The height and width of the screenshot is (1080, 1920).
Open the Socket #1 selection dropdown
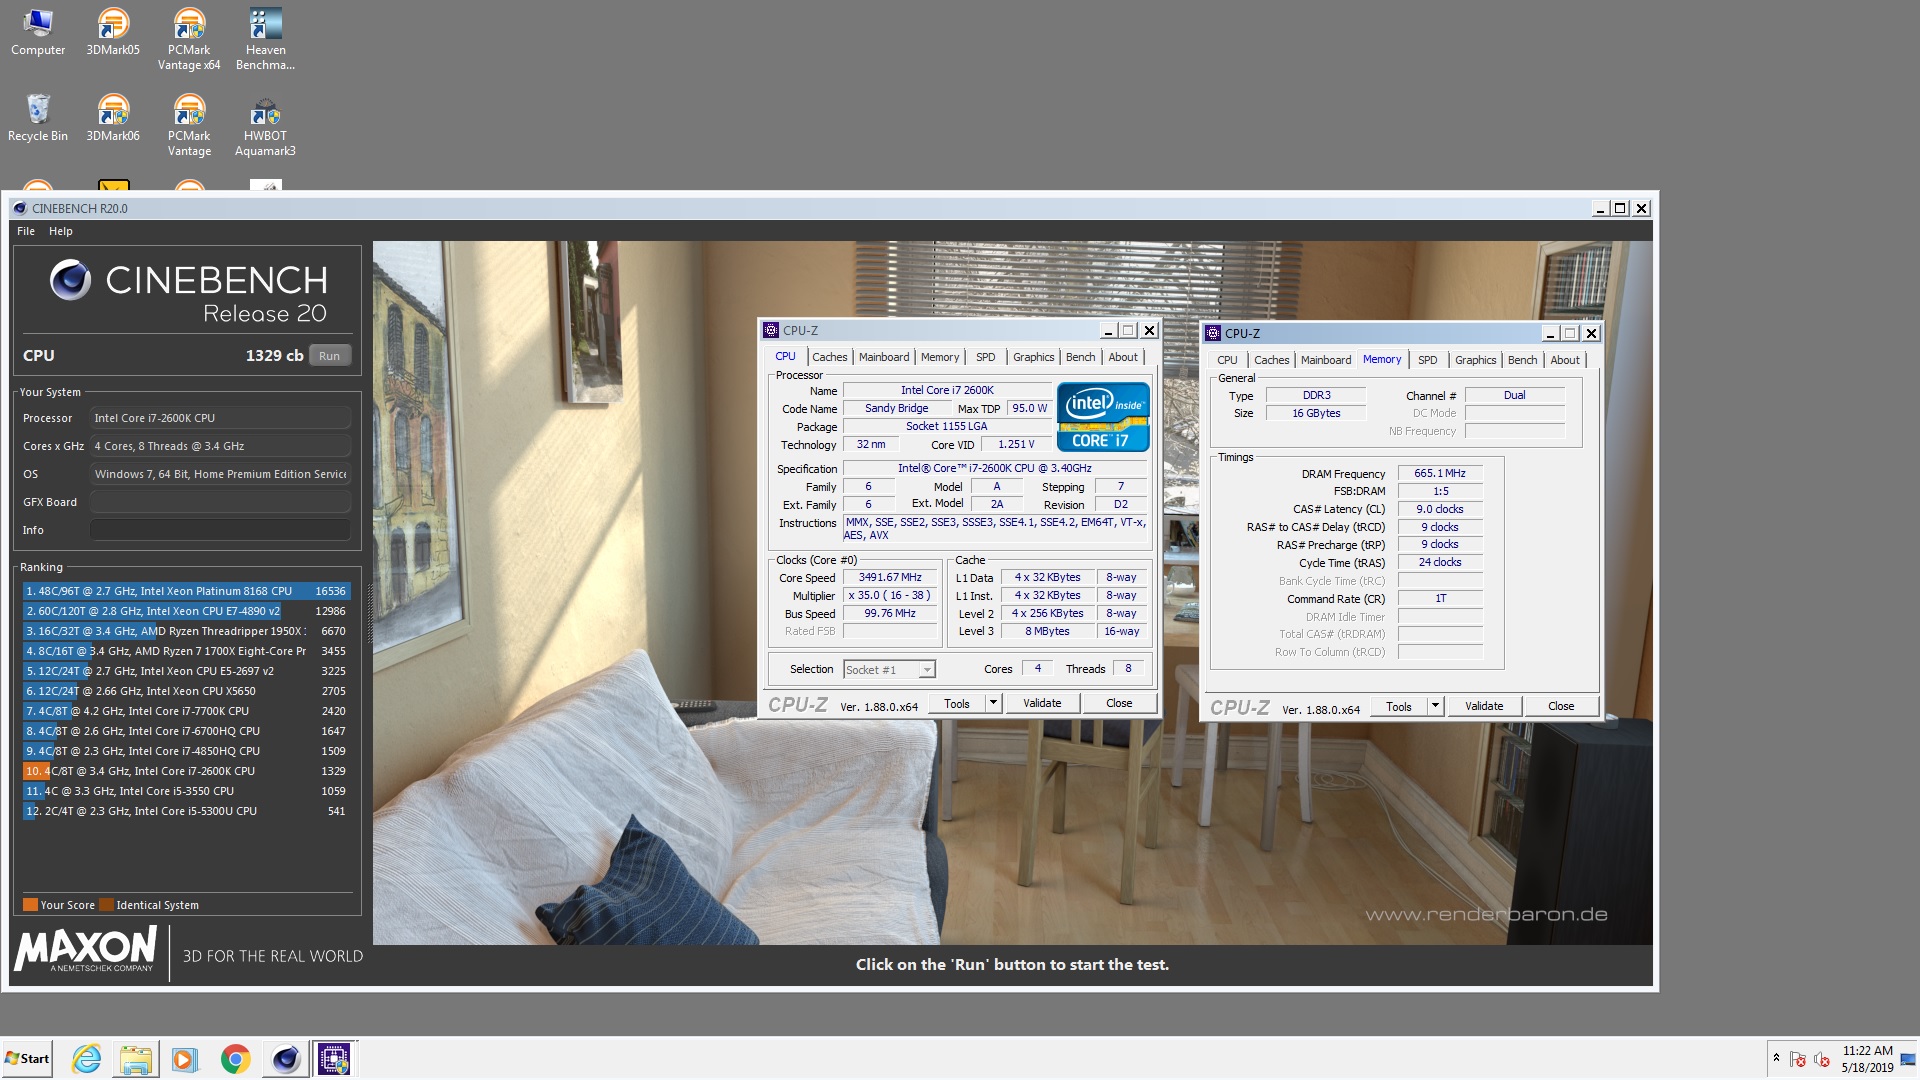(x=889, y=669)
